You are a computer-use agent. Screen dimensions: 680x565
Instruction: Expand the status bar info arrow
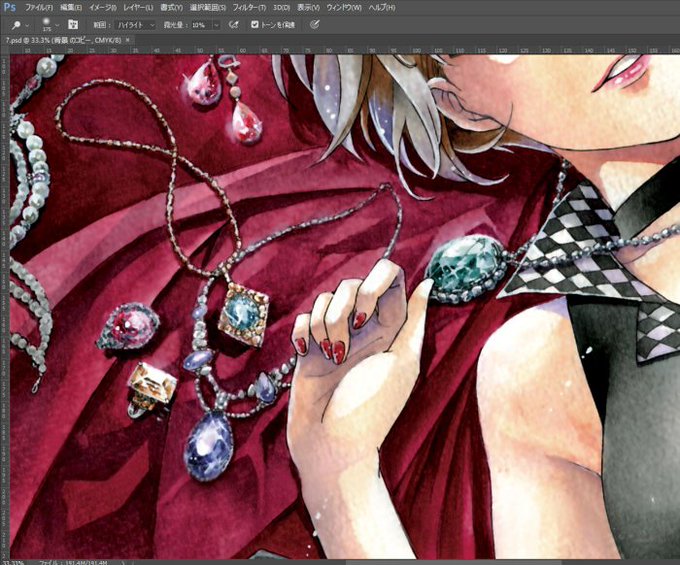123,562
